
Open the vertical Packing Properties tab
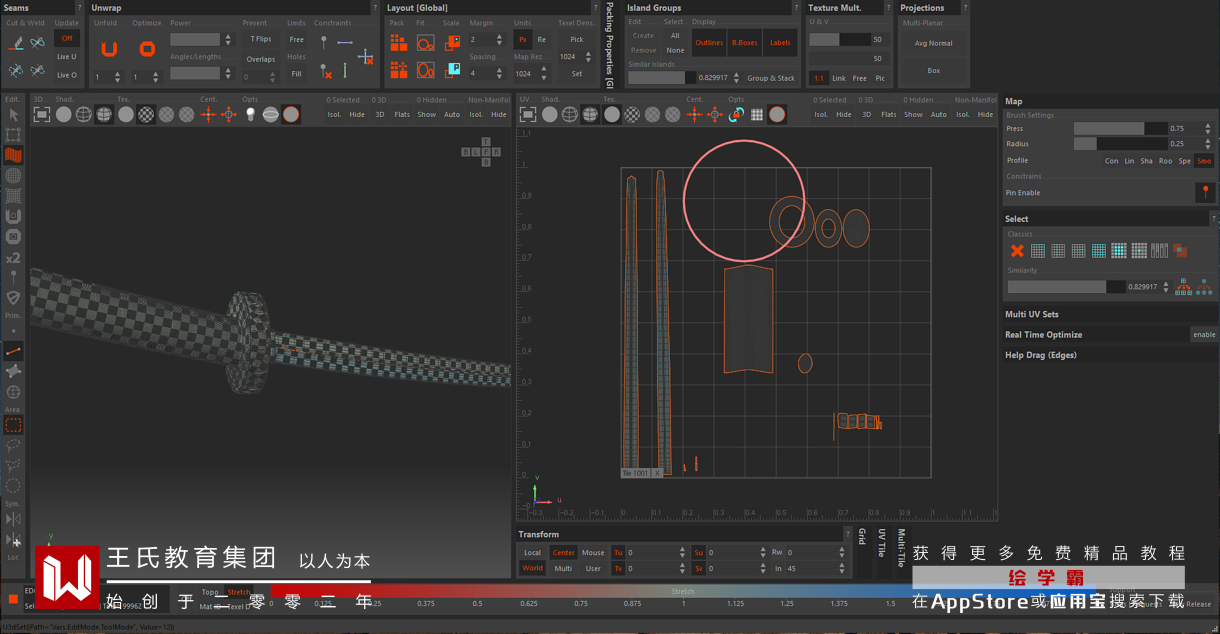[x=609, y=45]
